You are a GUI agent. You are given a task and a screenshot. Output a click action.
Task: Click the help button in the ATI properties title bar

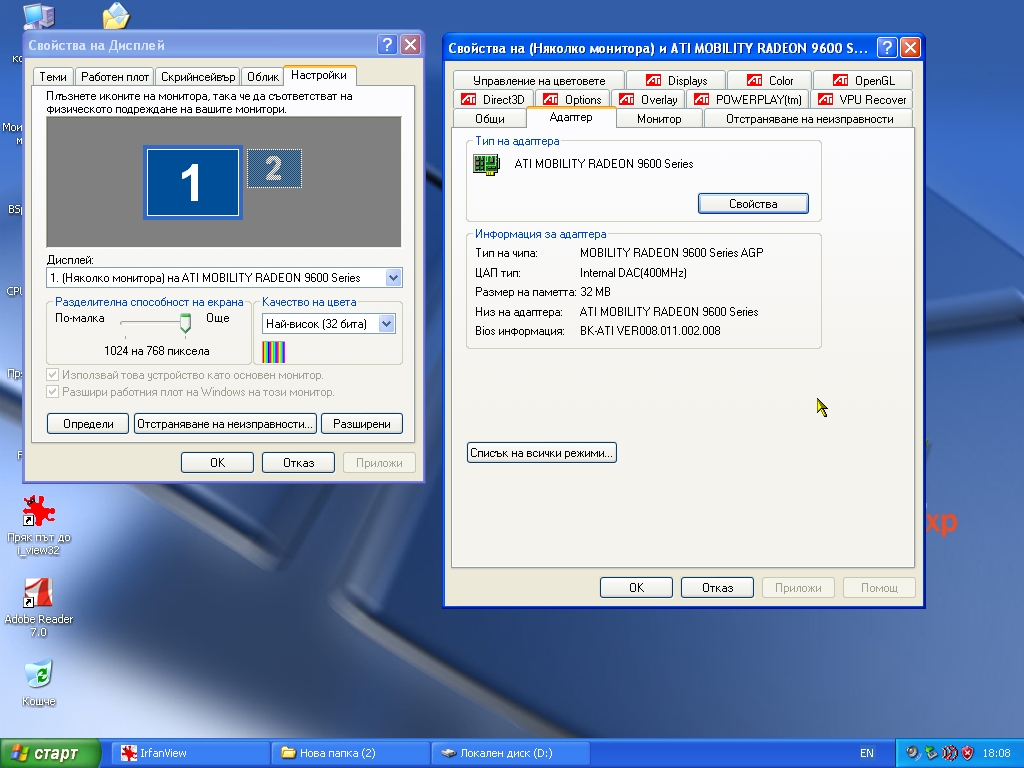886,48
